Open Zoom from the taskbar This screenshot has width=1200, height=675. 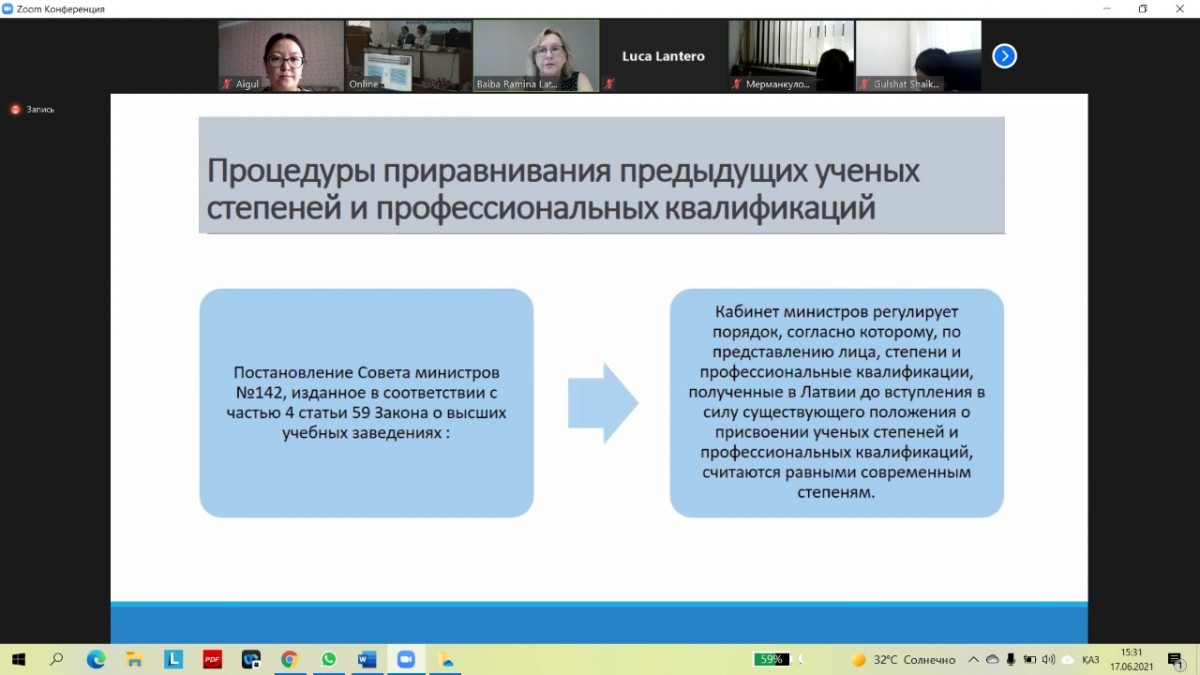tap(406, 659)
